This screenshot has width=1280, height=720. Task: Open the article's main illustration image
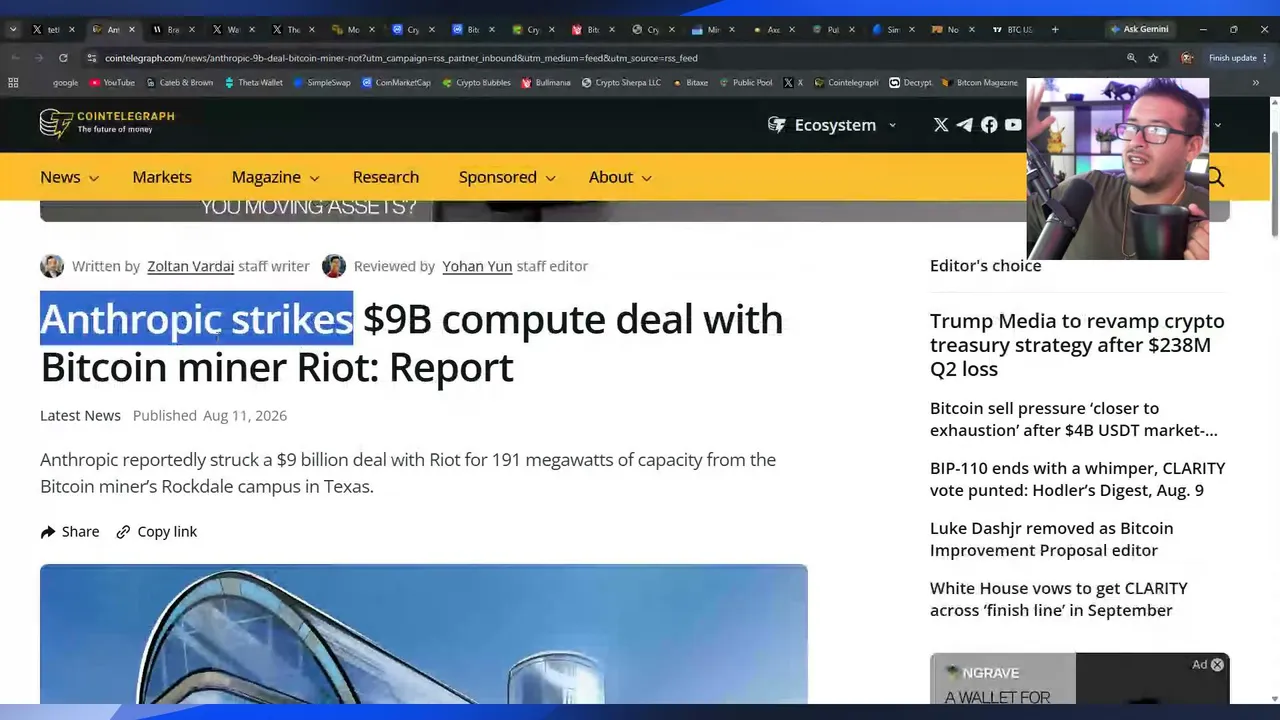[x=424, y=634]
